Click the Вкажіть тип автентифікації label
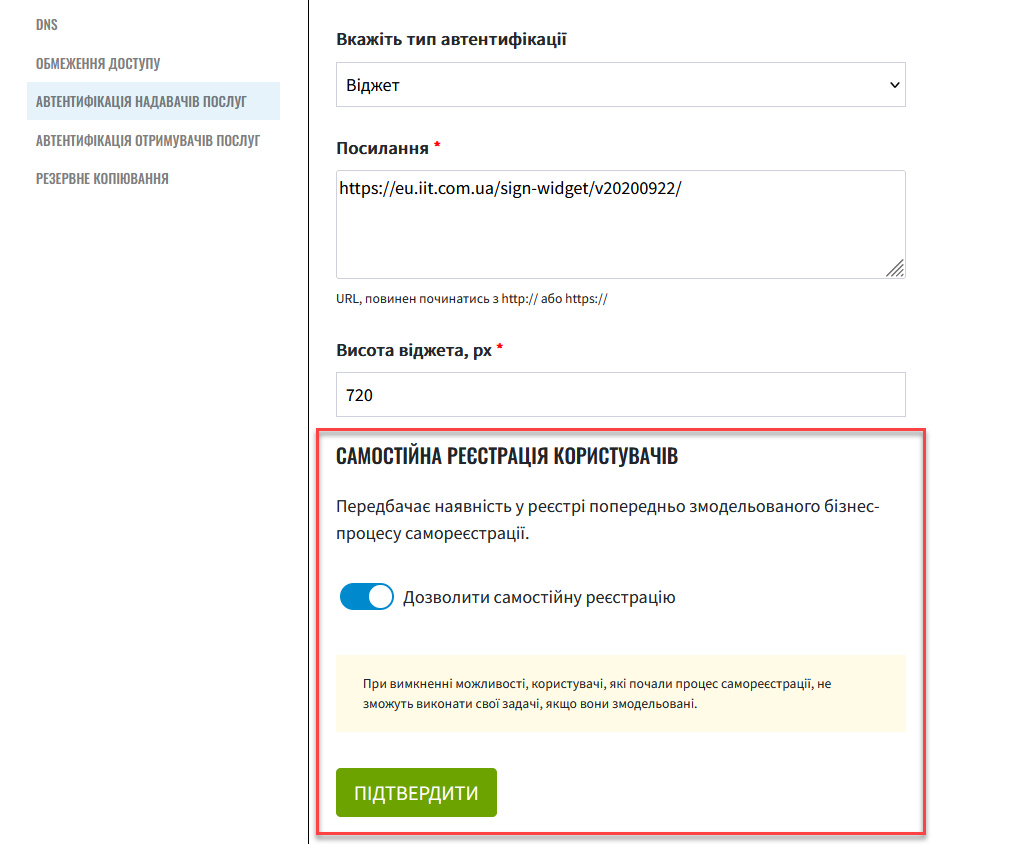The image size is (1011, 856). (451, 39)
